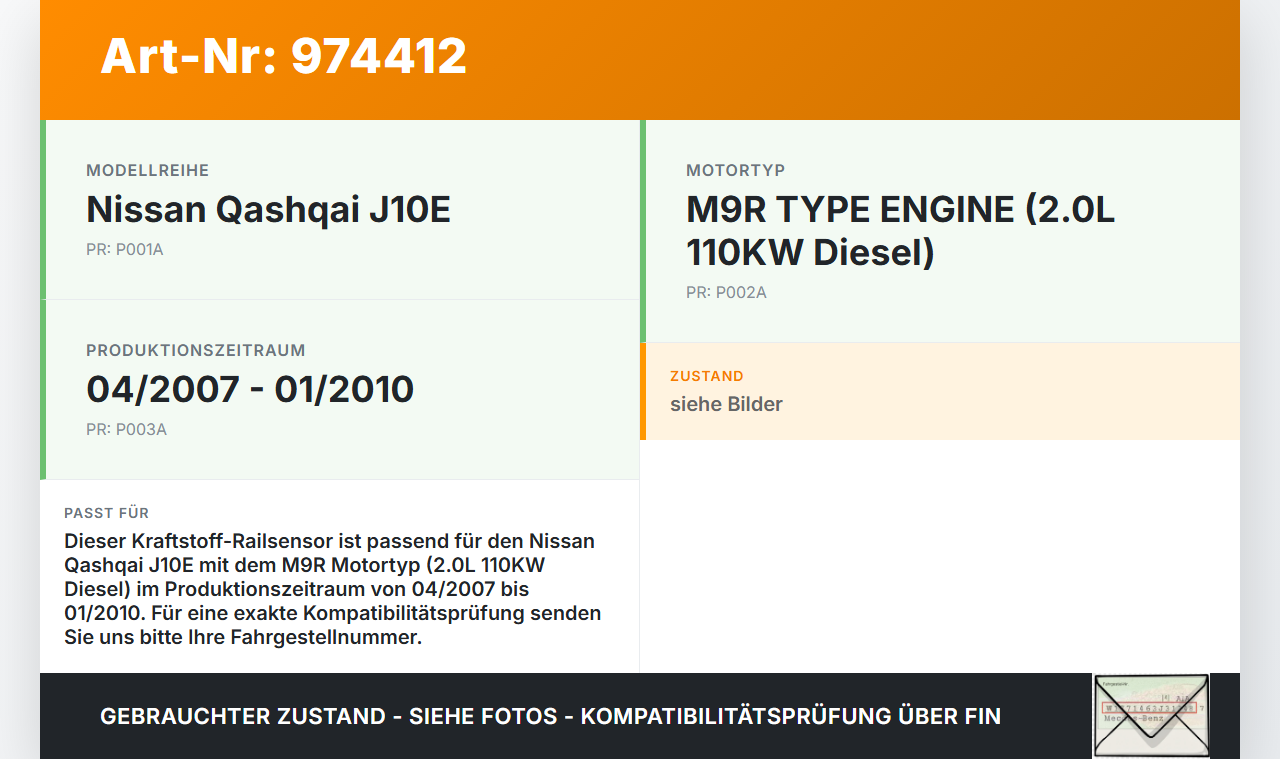
Task: Select the 04/2007 - 01/2010 production period
Action: coord(250,389)
